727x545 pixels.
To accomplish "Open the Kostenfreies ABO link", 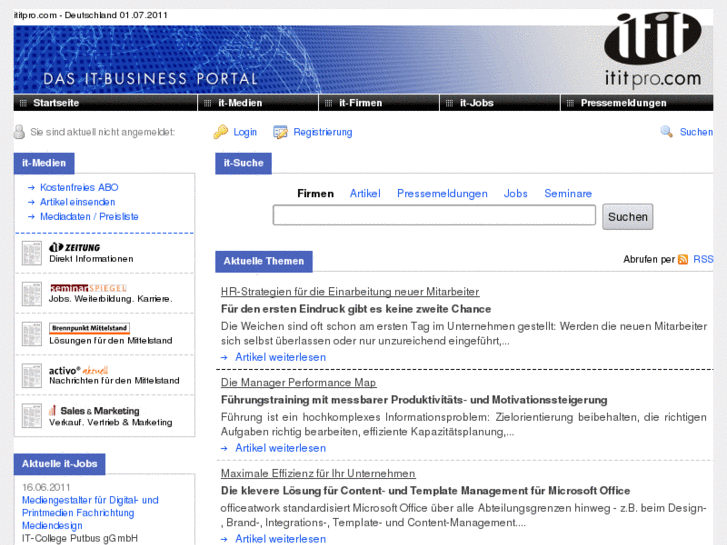I will [79, 187].
